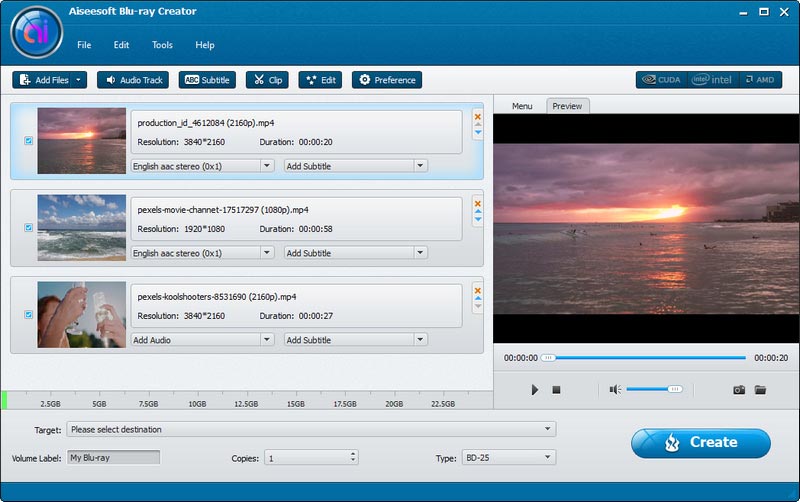
Task: Open the Edit menu
Action: pos(121,45)
